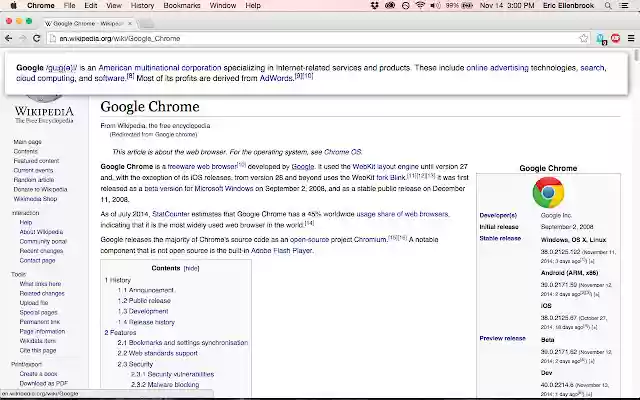Open 'Recent changes' sidebar link

41,251
